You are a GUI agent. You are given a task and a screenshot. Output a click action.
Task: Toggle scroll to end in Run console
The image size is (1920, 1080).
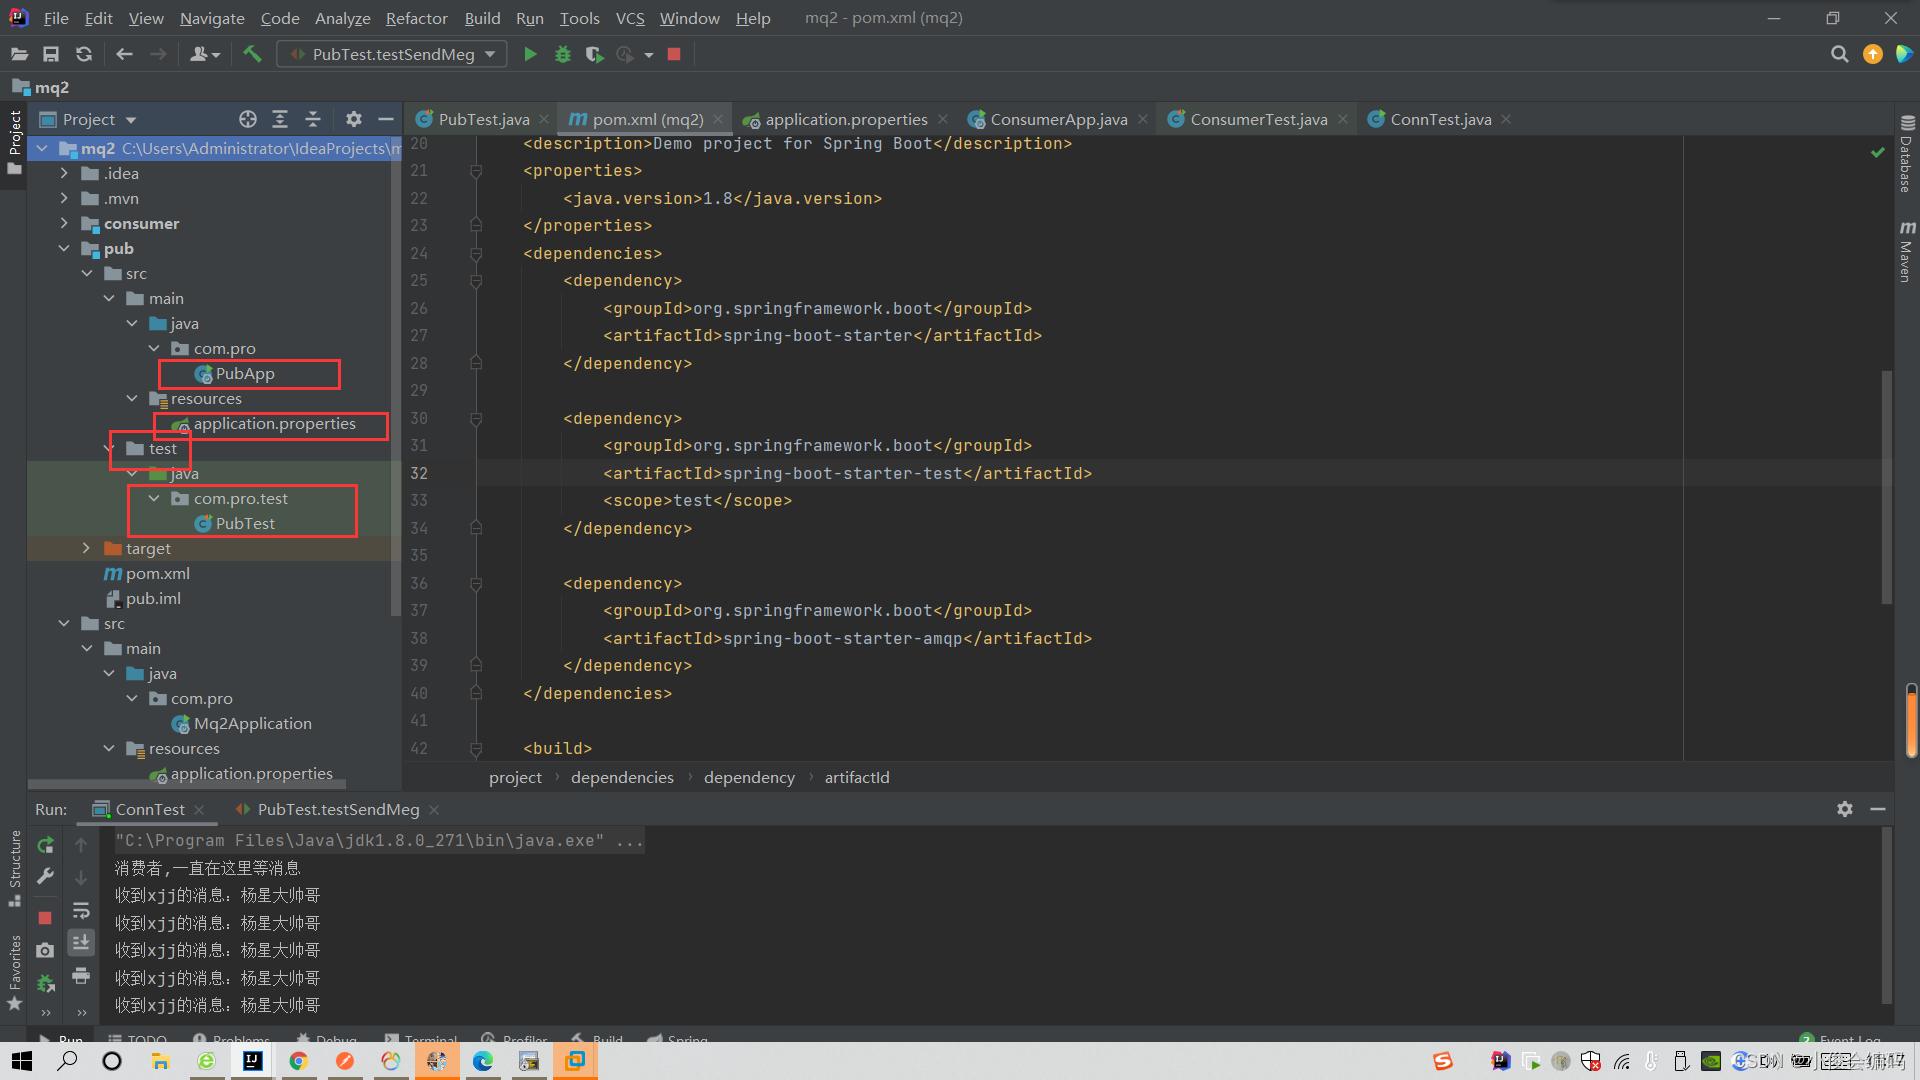click(81, 942)
